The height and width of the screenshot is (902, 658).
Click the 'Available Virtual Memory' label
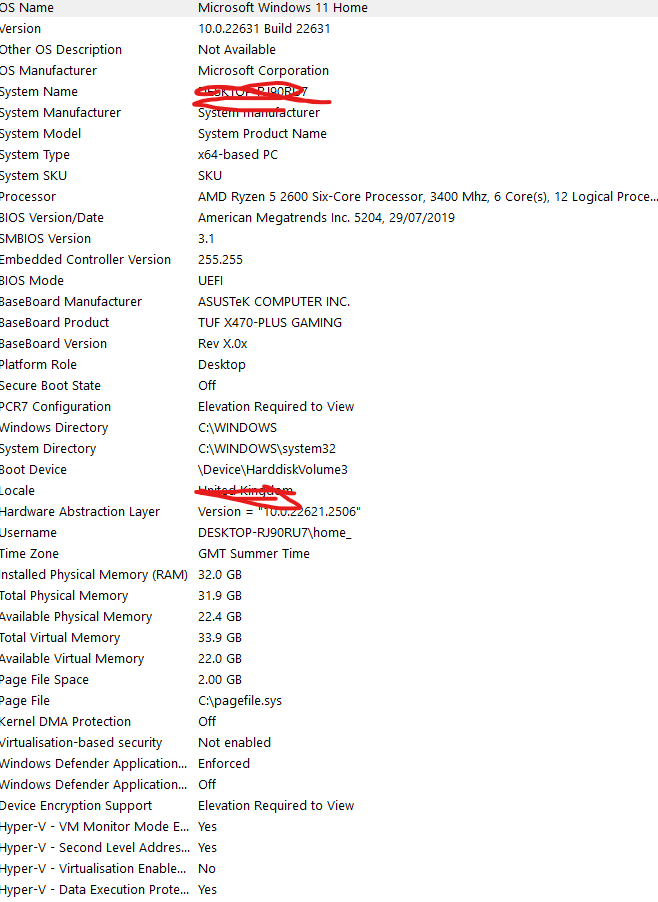point(72,659)
